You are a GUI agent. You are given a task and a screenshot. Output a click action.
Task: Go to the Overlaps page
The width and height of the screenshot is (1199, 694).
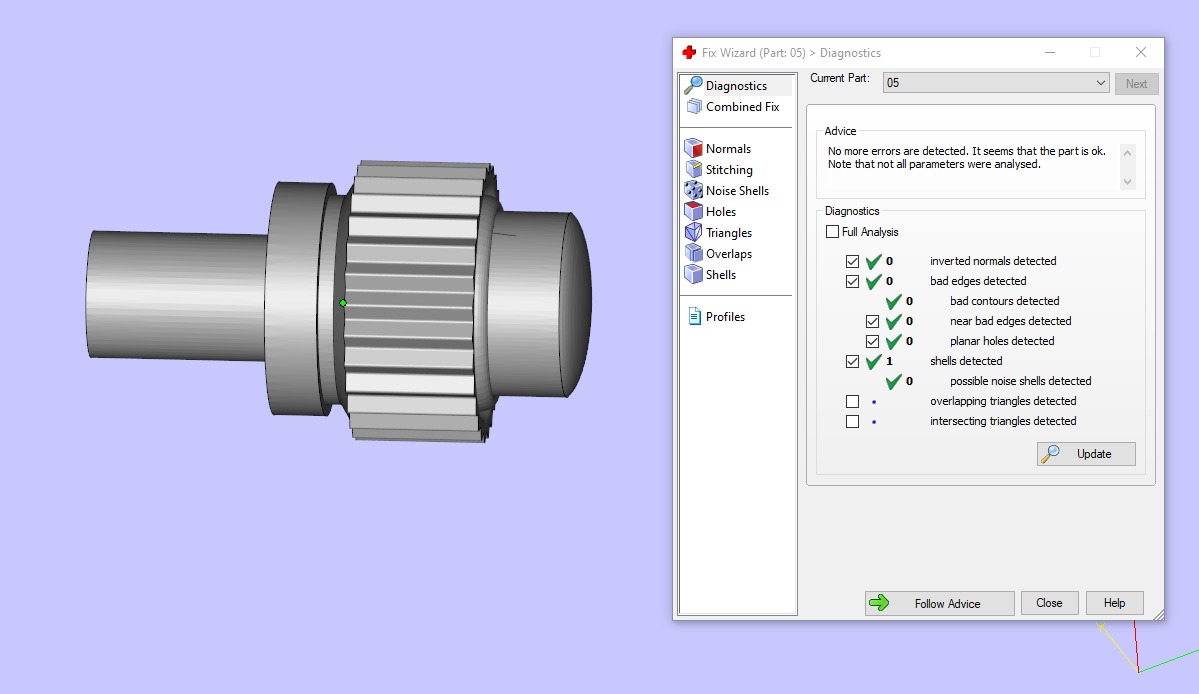729,254
